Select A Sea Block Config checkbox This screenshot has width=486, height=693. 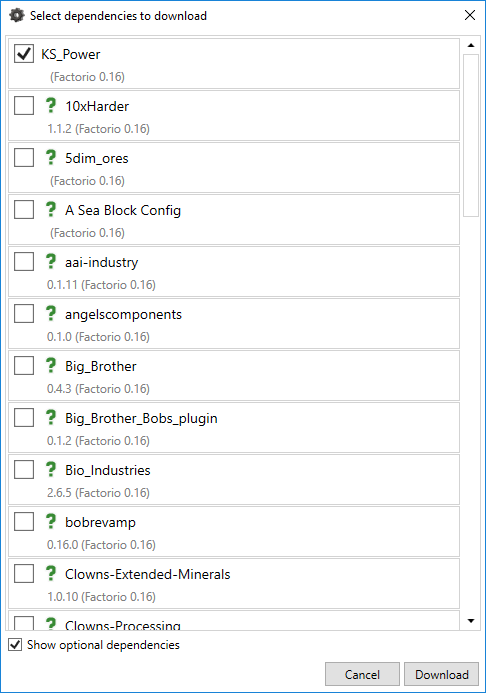(24, 209)
